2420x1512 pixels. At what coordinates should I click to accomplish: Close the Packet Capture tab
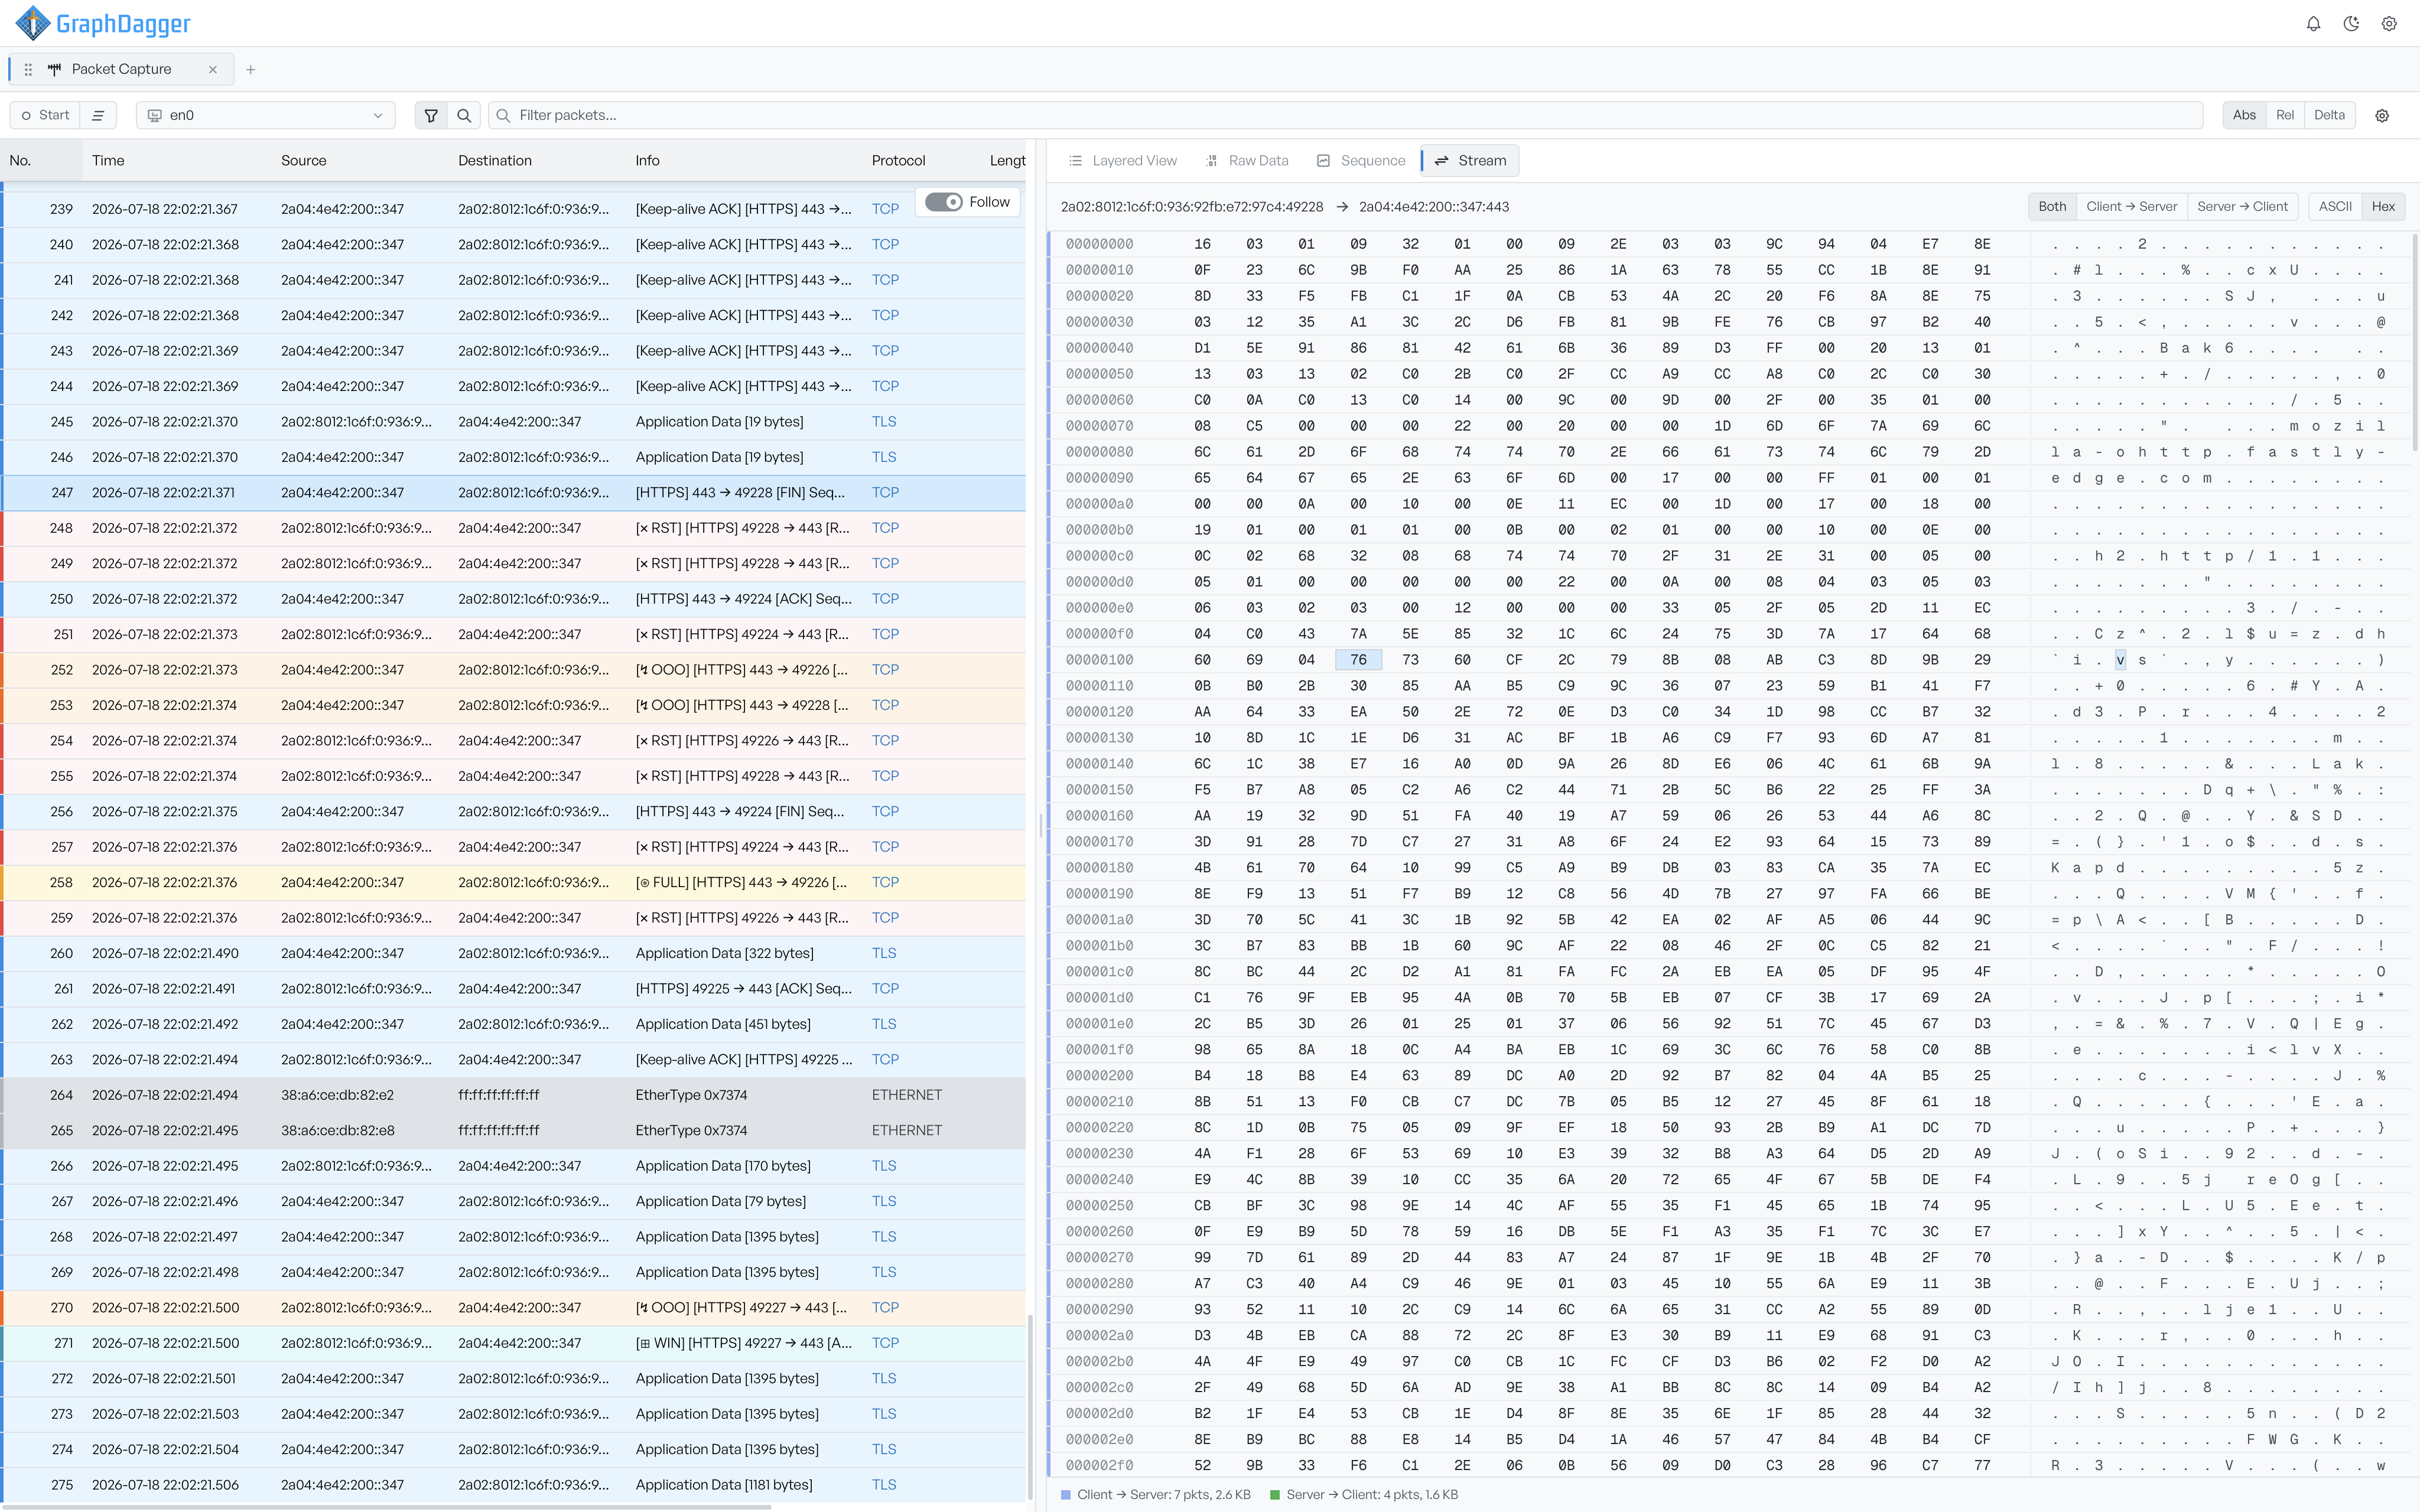coord(213,69)
